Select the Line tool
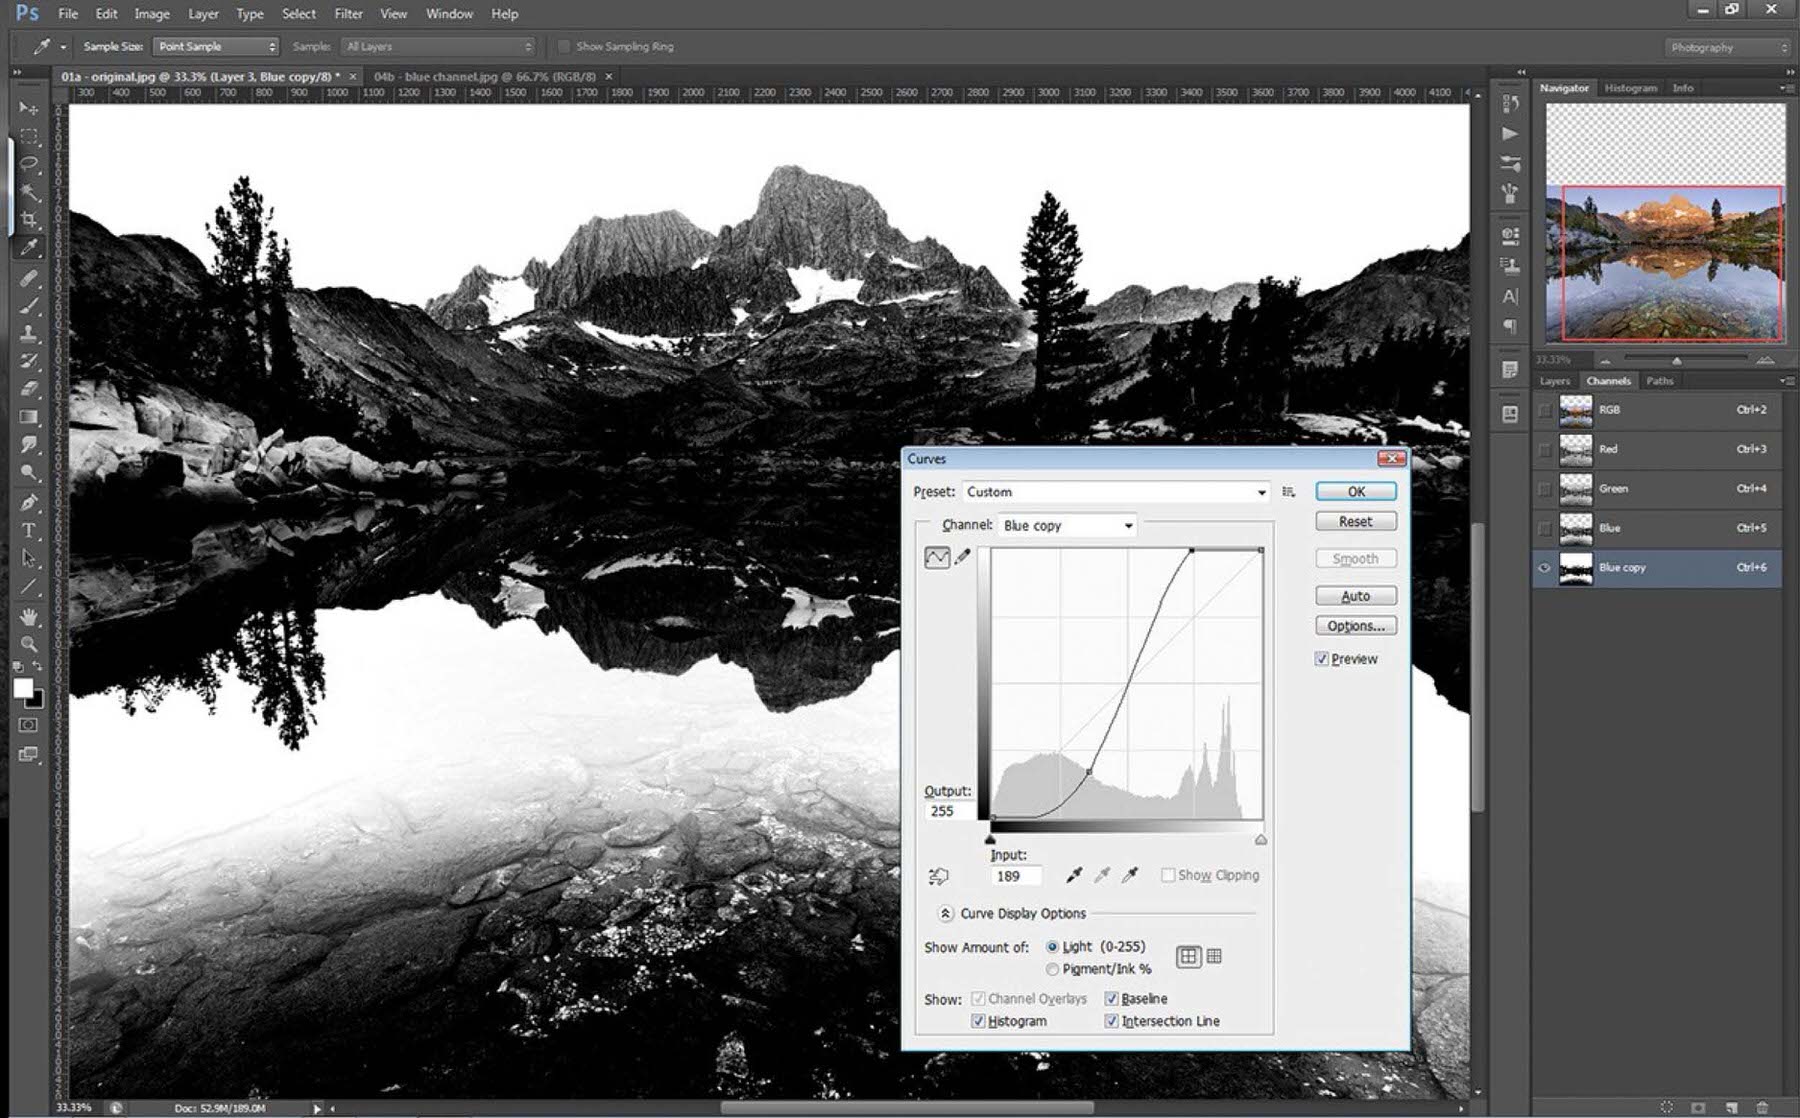1800x1118 pixels. [28, 587]
